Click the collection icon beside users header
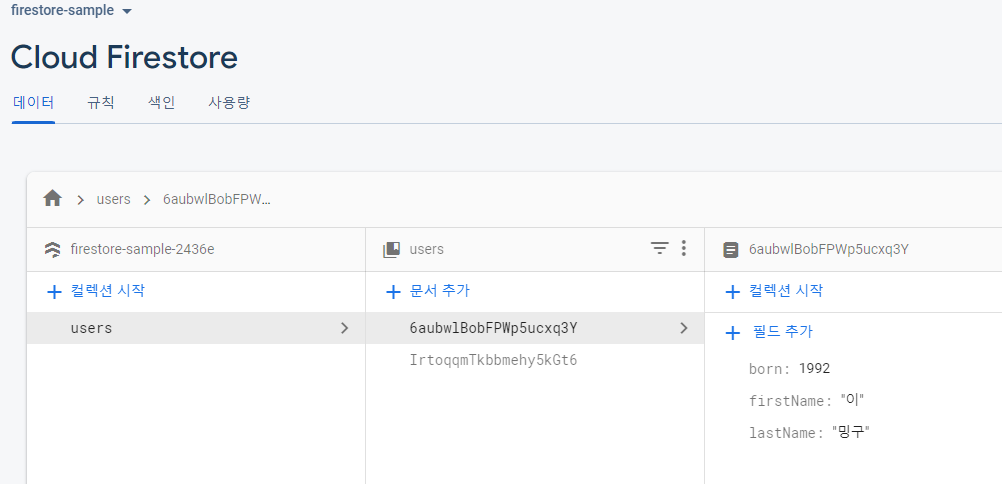This screenshot has width=1002, height=484. pos(391,249)
